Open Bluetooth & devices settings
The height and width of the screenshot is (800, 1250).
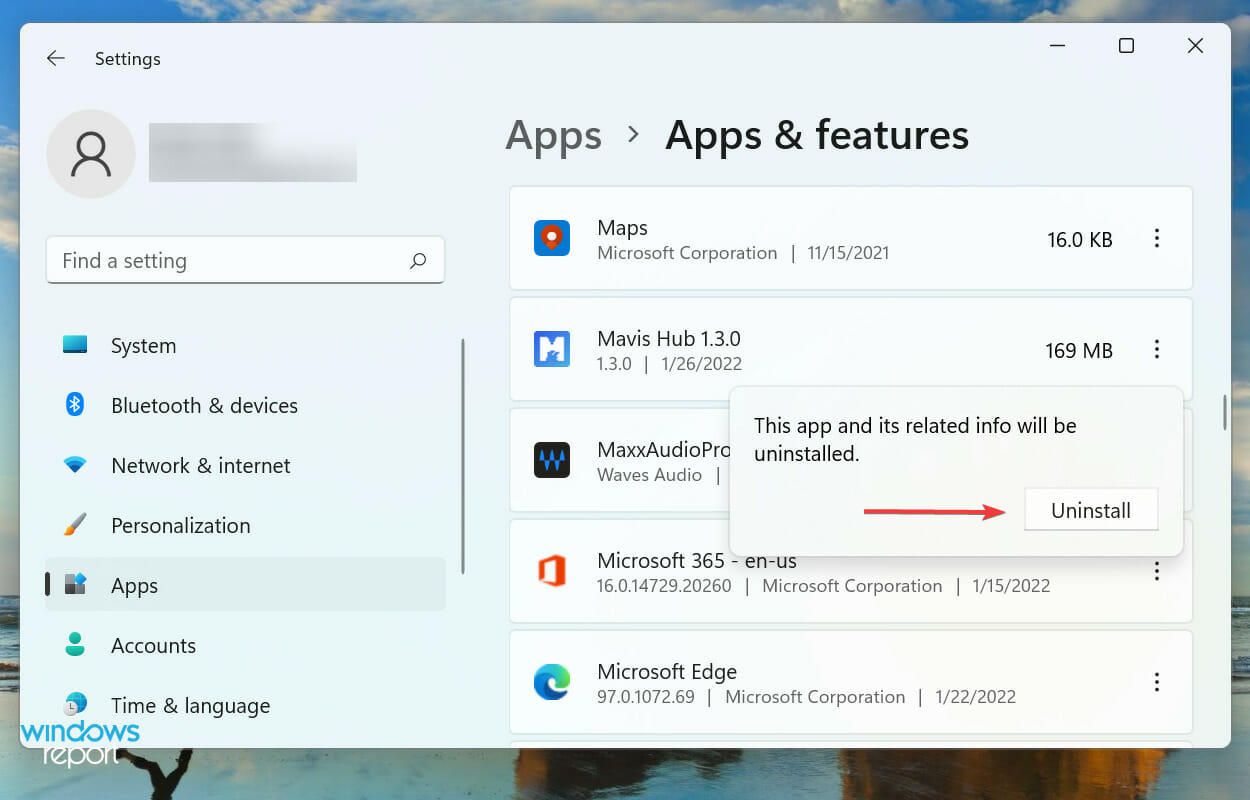245,405
